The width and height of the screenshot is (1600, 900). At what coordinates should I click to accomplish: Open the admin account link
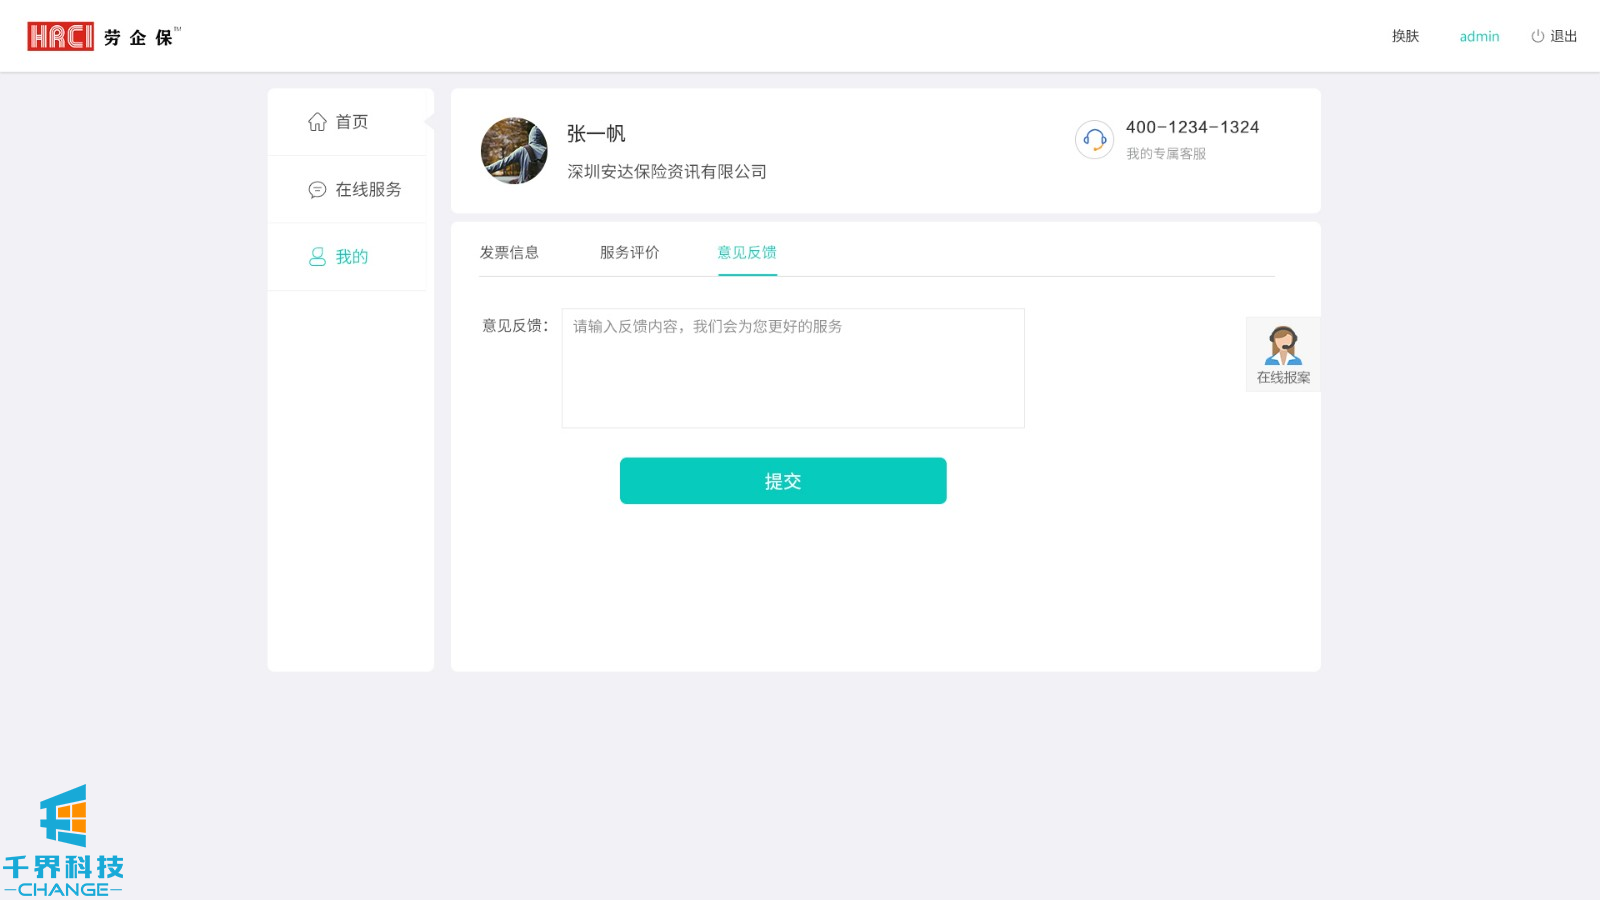tap(1479, 36)
